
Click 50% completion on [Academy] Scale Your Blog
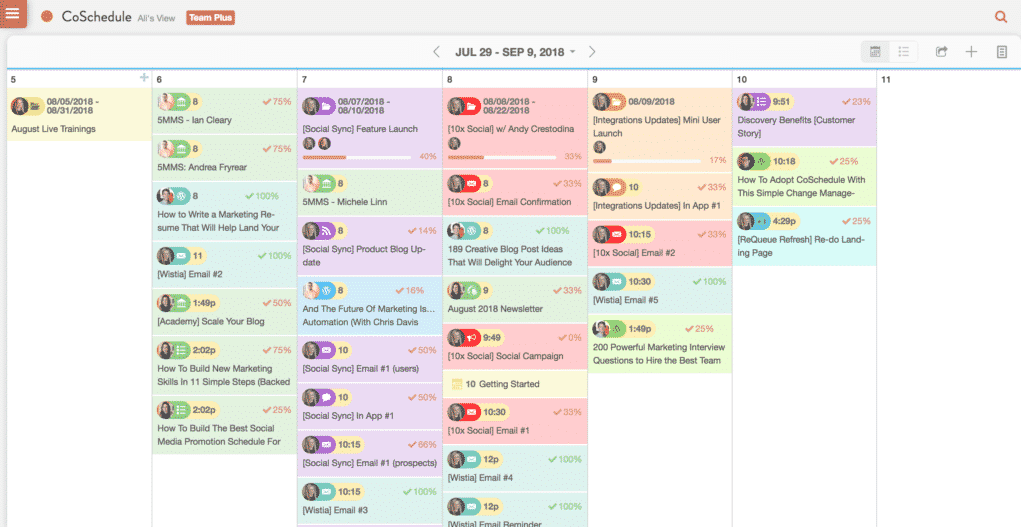(277, 303)
